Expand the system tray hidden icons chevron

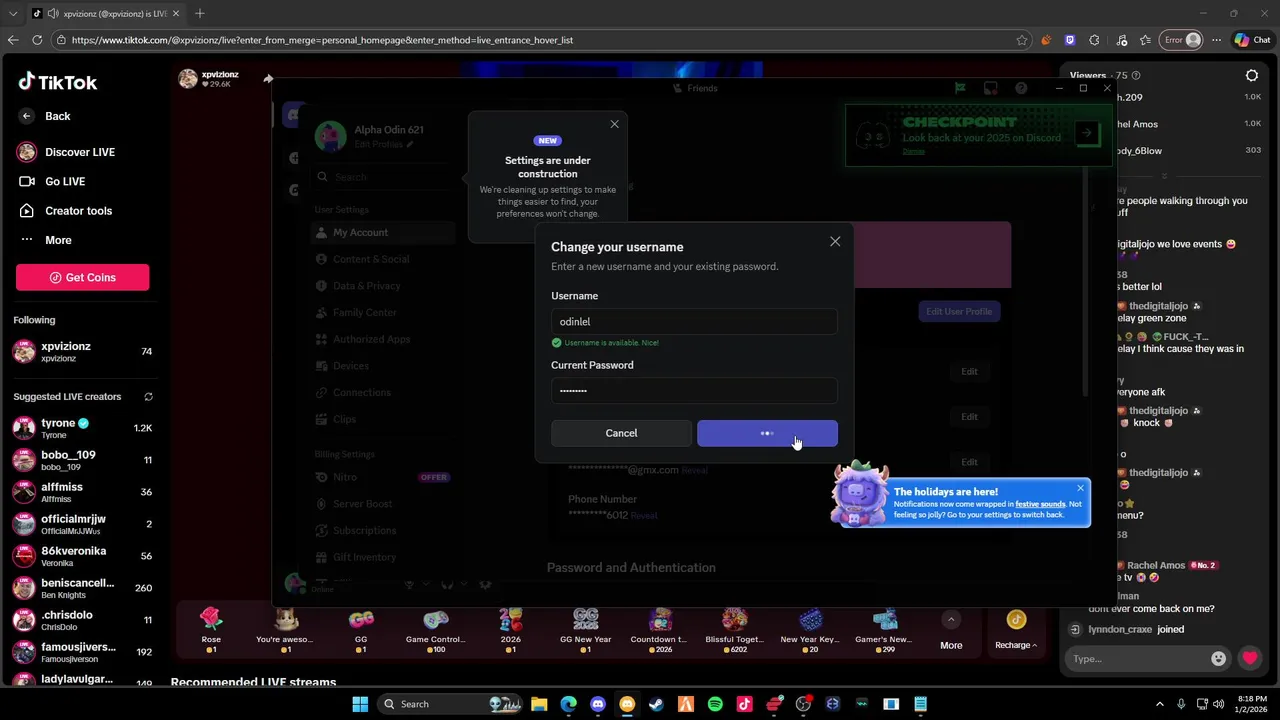[1160, 704]
